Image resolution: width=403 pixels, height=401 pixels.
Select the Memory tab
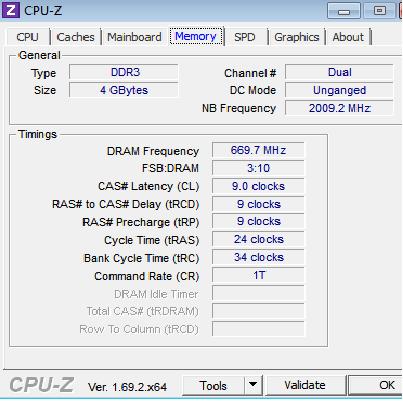[x=196, y=36]
